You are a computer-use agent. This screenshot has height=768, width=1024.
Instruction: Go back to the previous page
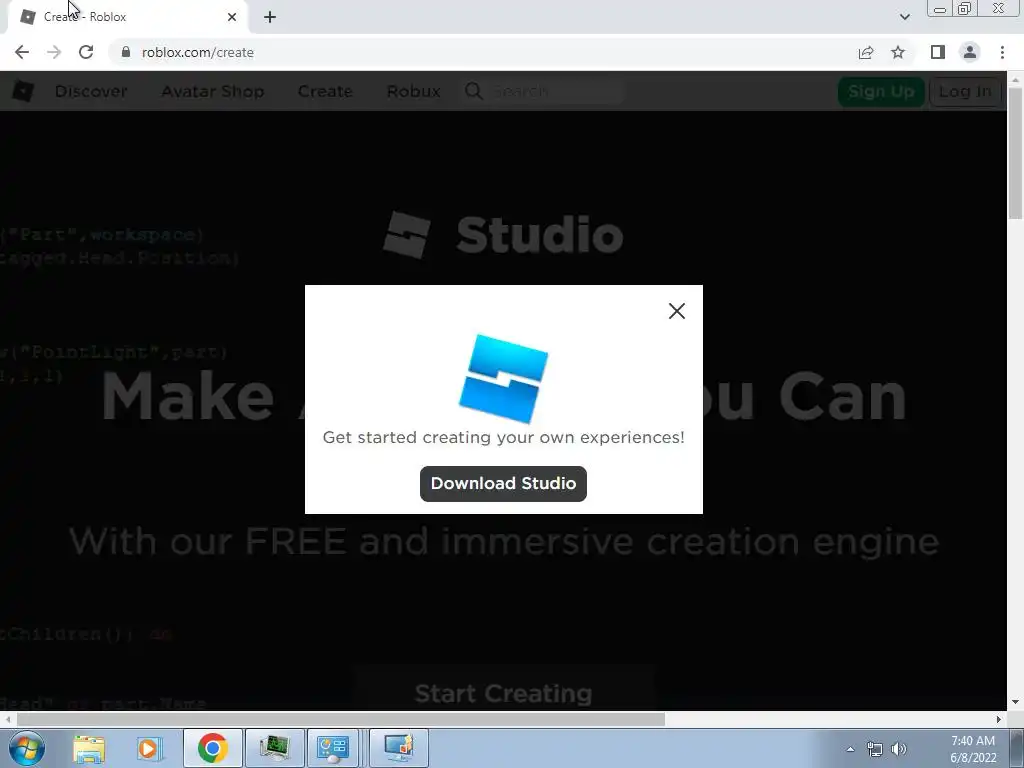(22, 52)
